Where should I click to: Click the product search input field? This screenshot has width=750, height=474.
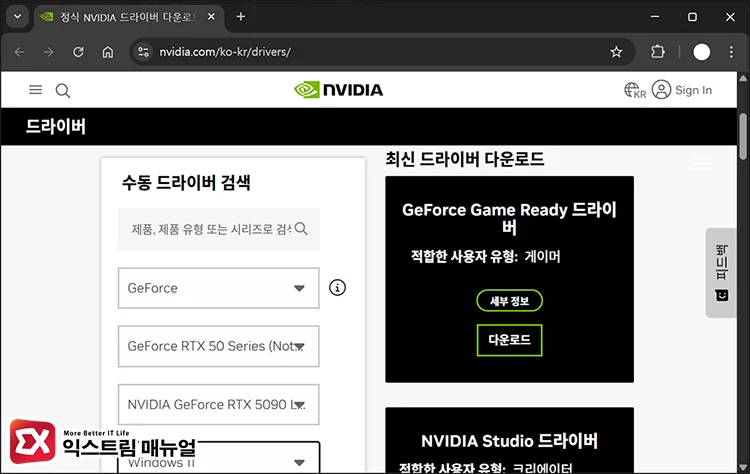pos(219,229)
